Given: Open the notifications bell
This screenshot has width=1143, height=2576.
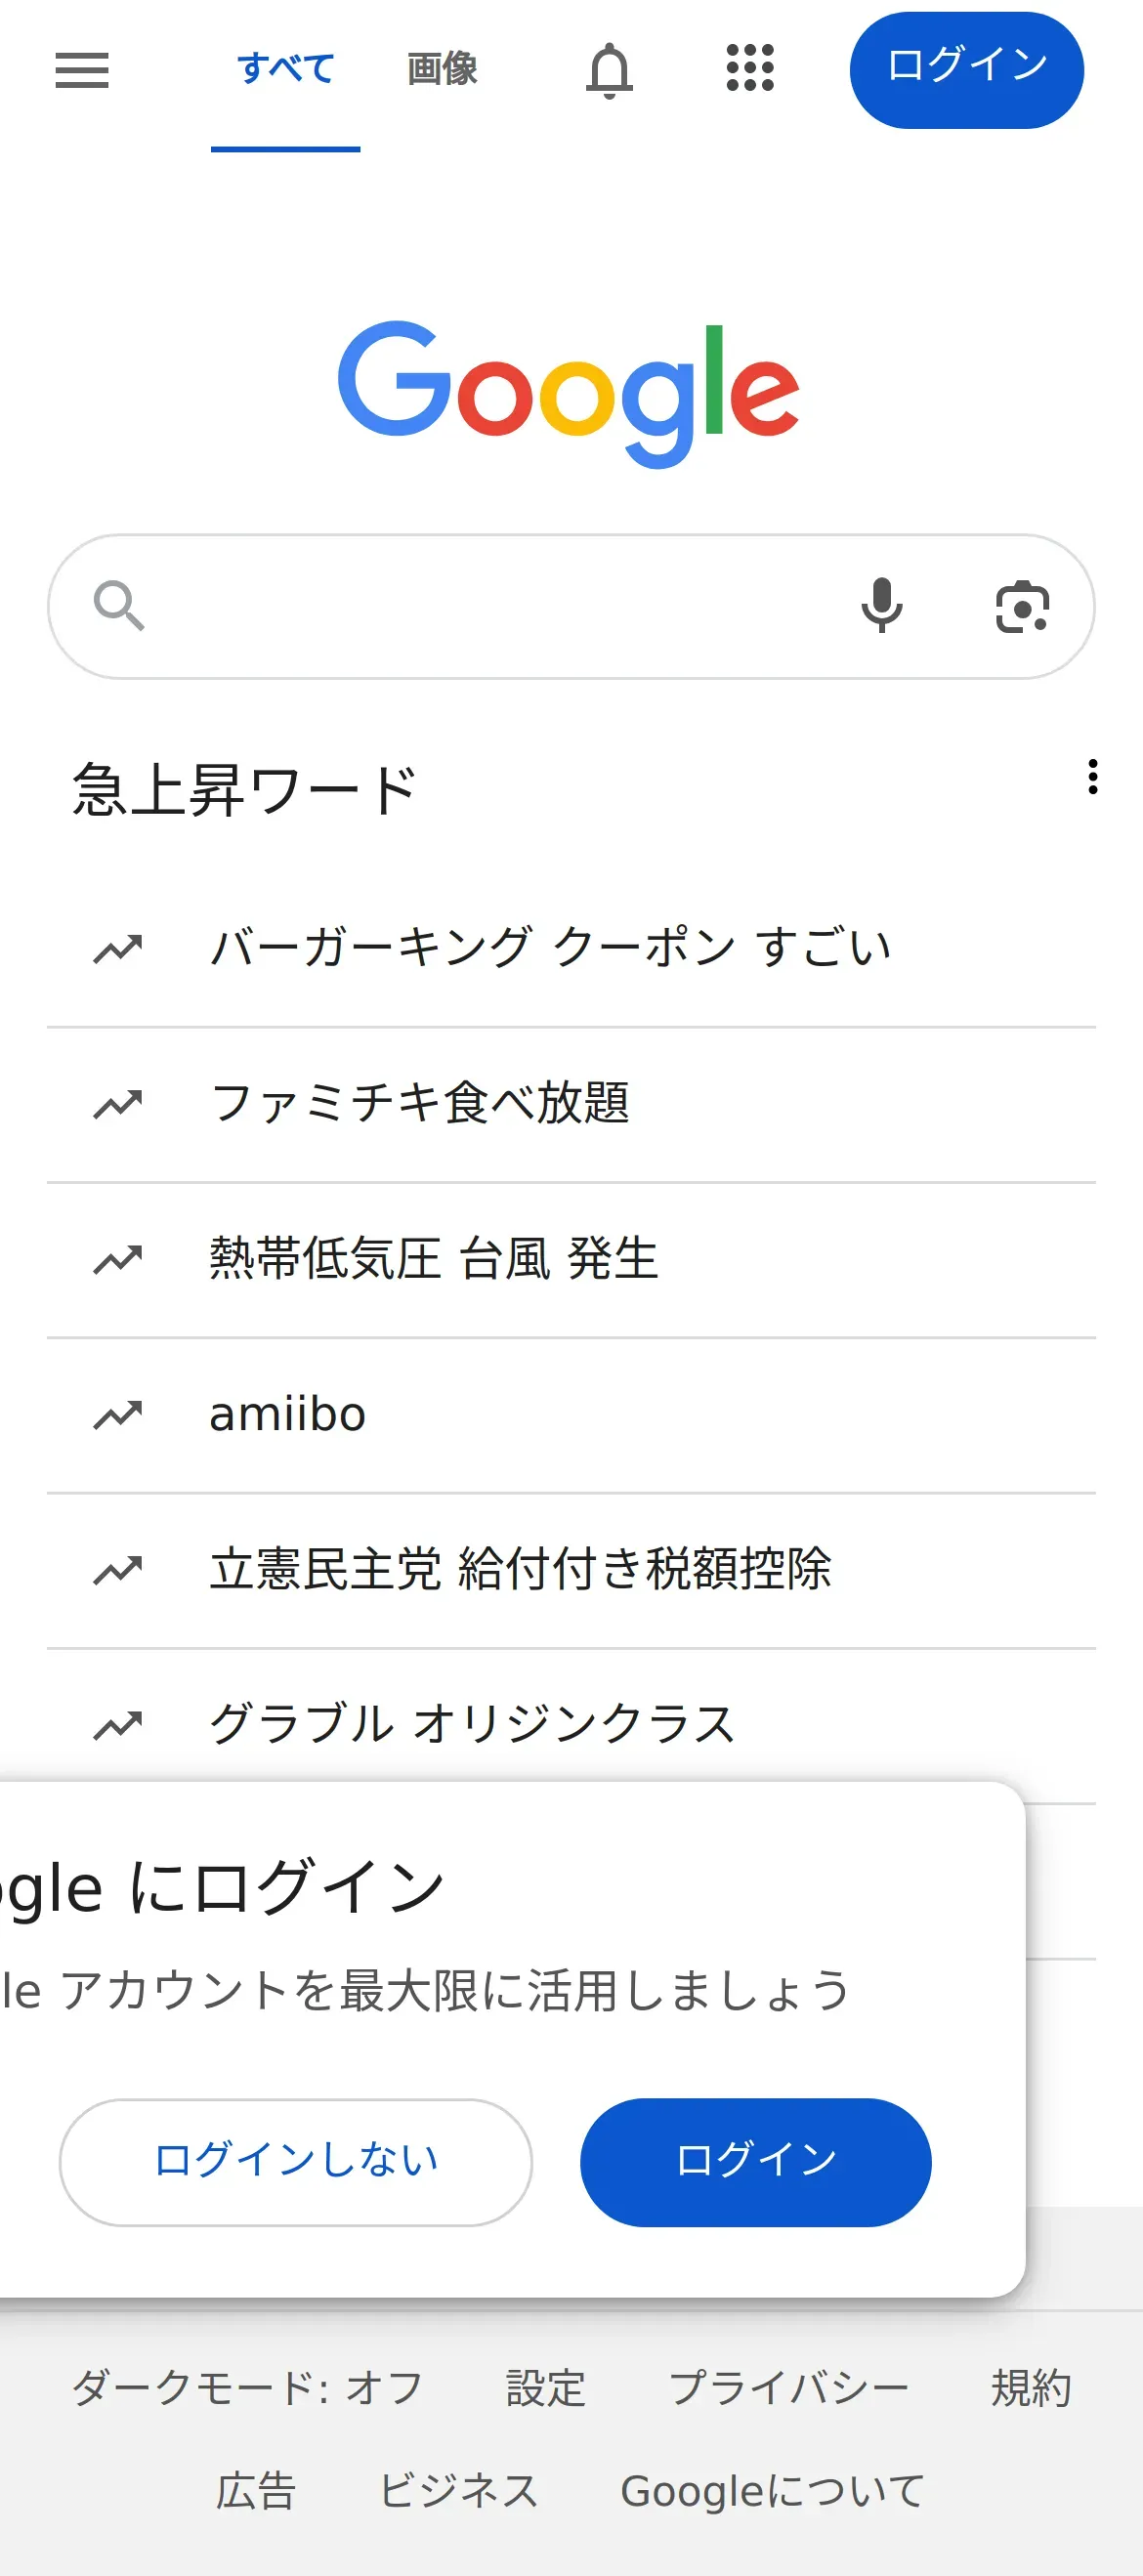Looking at the screenshot, I should click(x=609, y=70).
